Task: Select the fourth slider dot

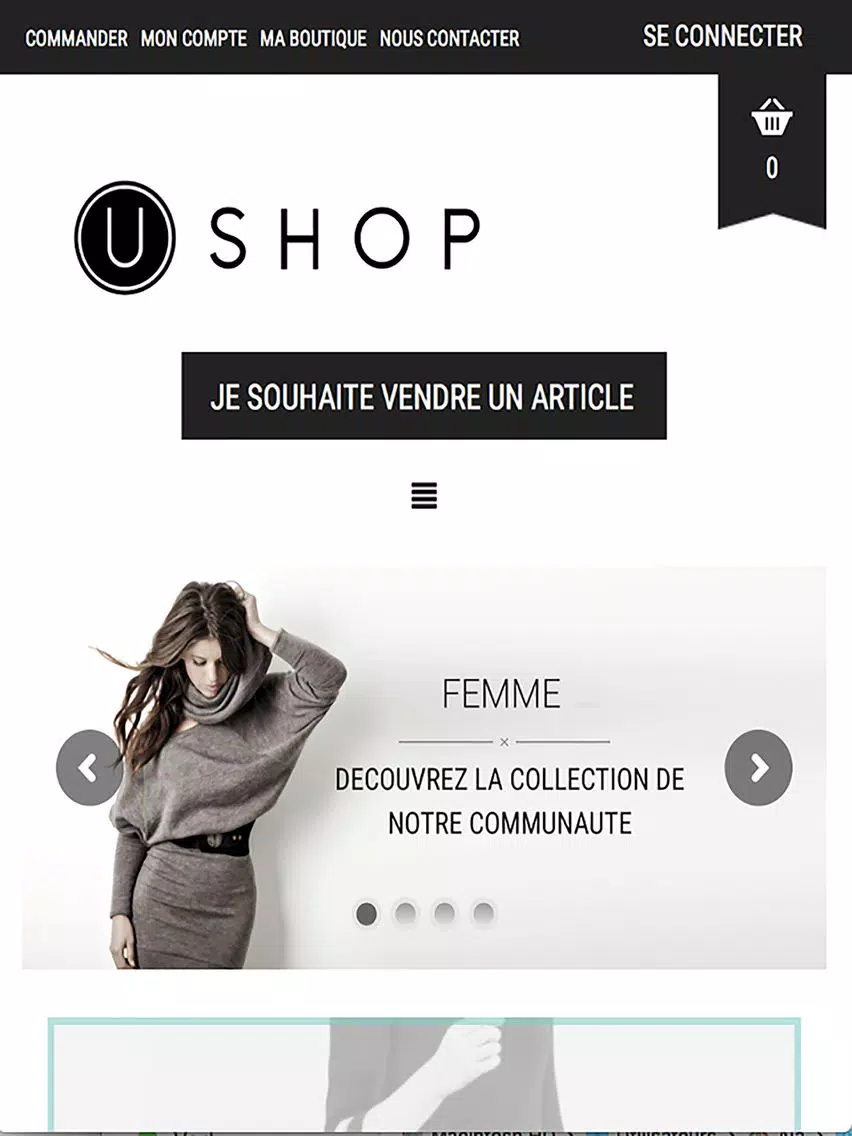Action: [483, 914]
